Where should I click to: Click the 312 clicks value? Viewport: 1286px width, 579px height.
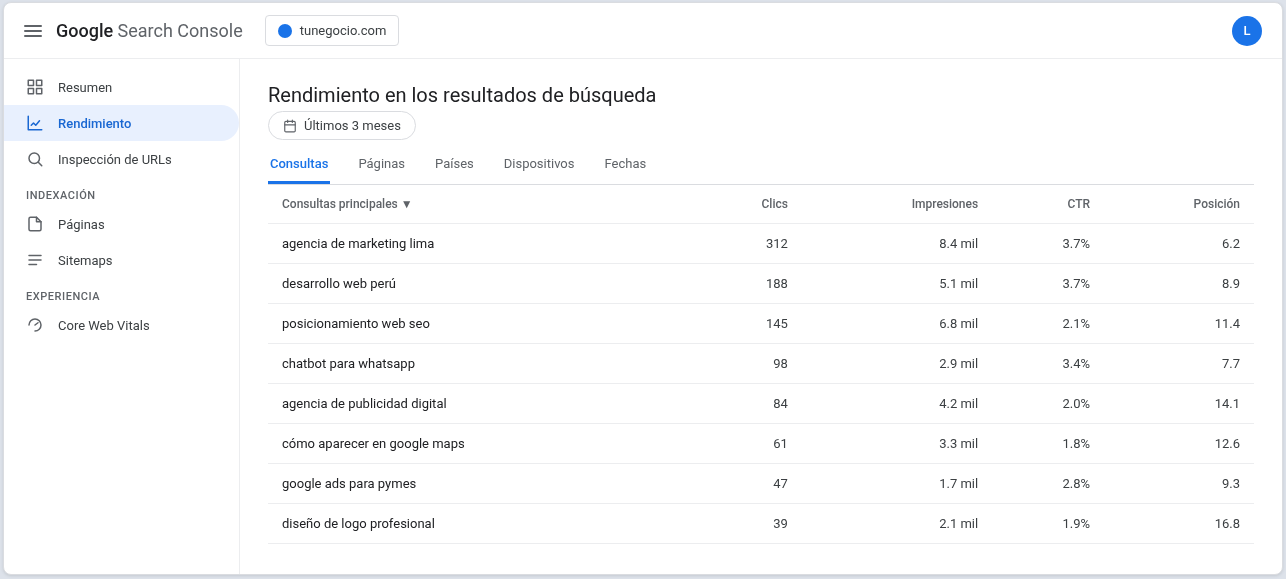(776, 244)
